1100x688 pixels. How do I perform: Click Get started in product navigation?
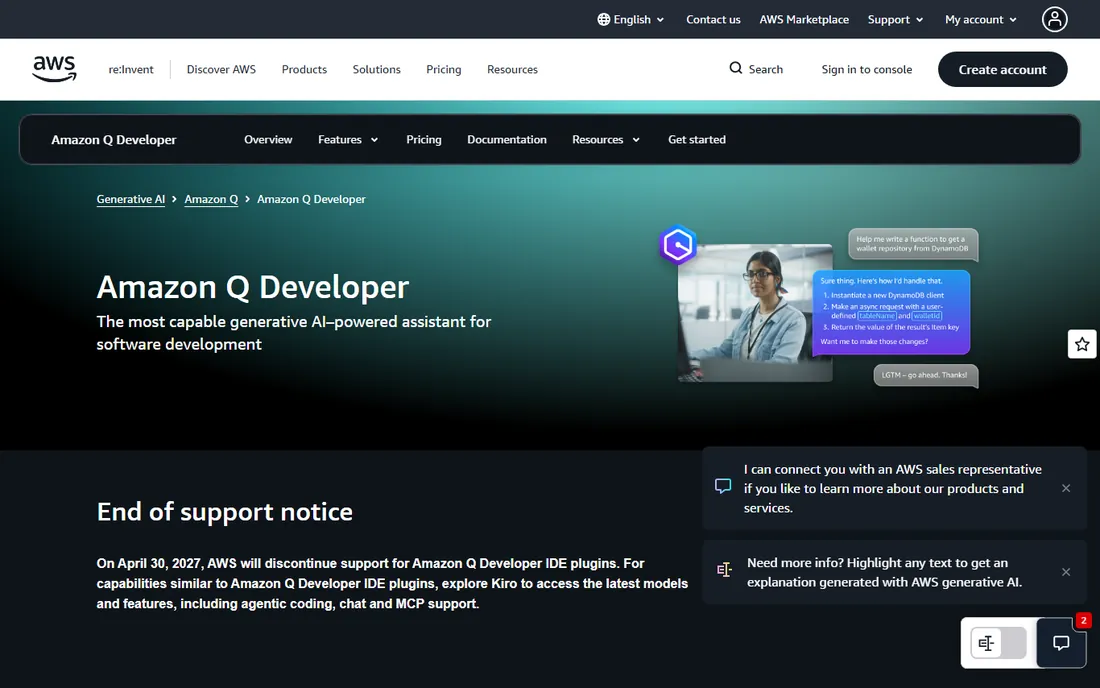697,140
